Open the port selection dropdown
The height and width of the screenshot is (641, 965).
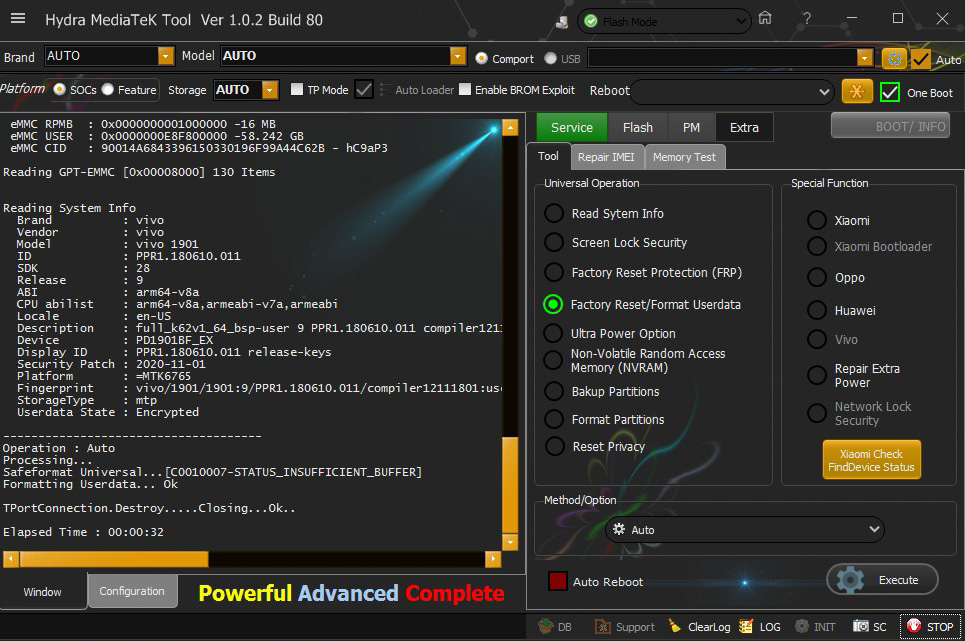pos(864,58)
